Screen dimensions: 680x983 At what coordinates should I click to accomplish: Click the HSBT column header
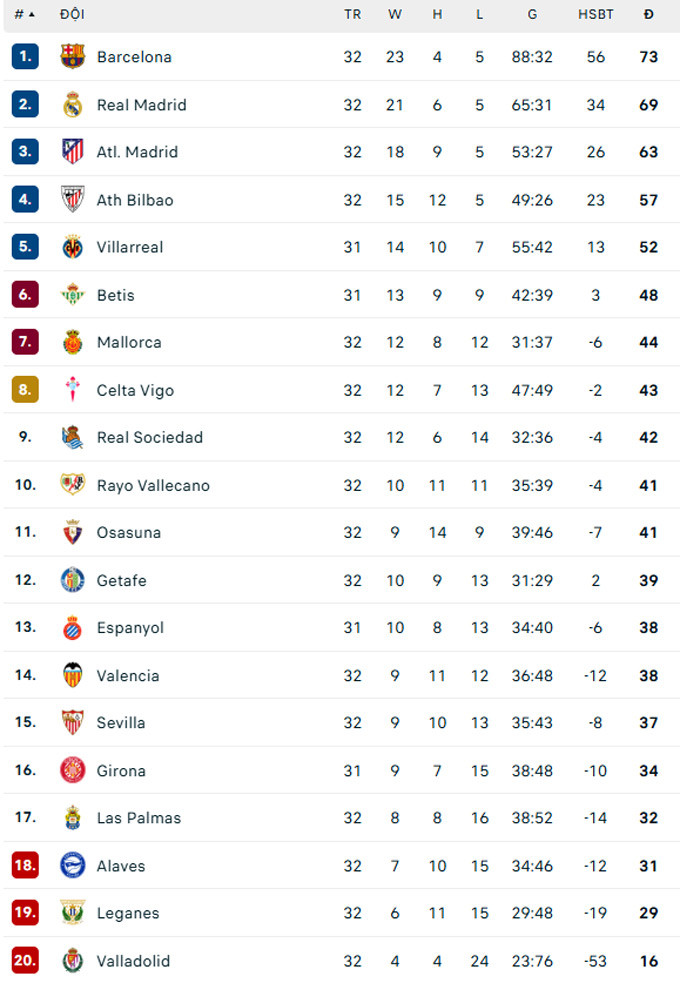coord(596,14)
